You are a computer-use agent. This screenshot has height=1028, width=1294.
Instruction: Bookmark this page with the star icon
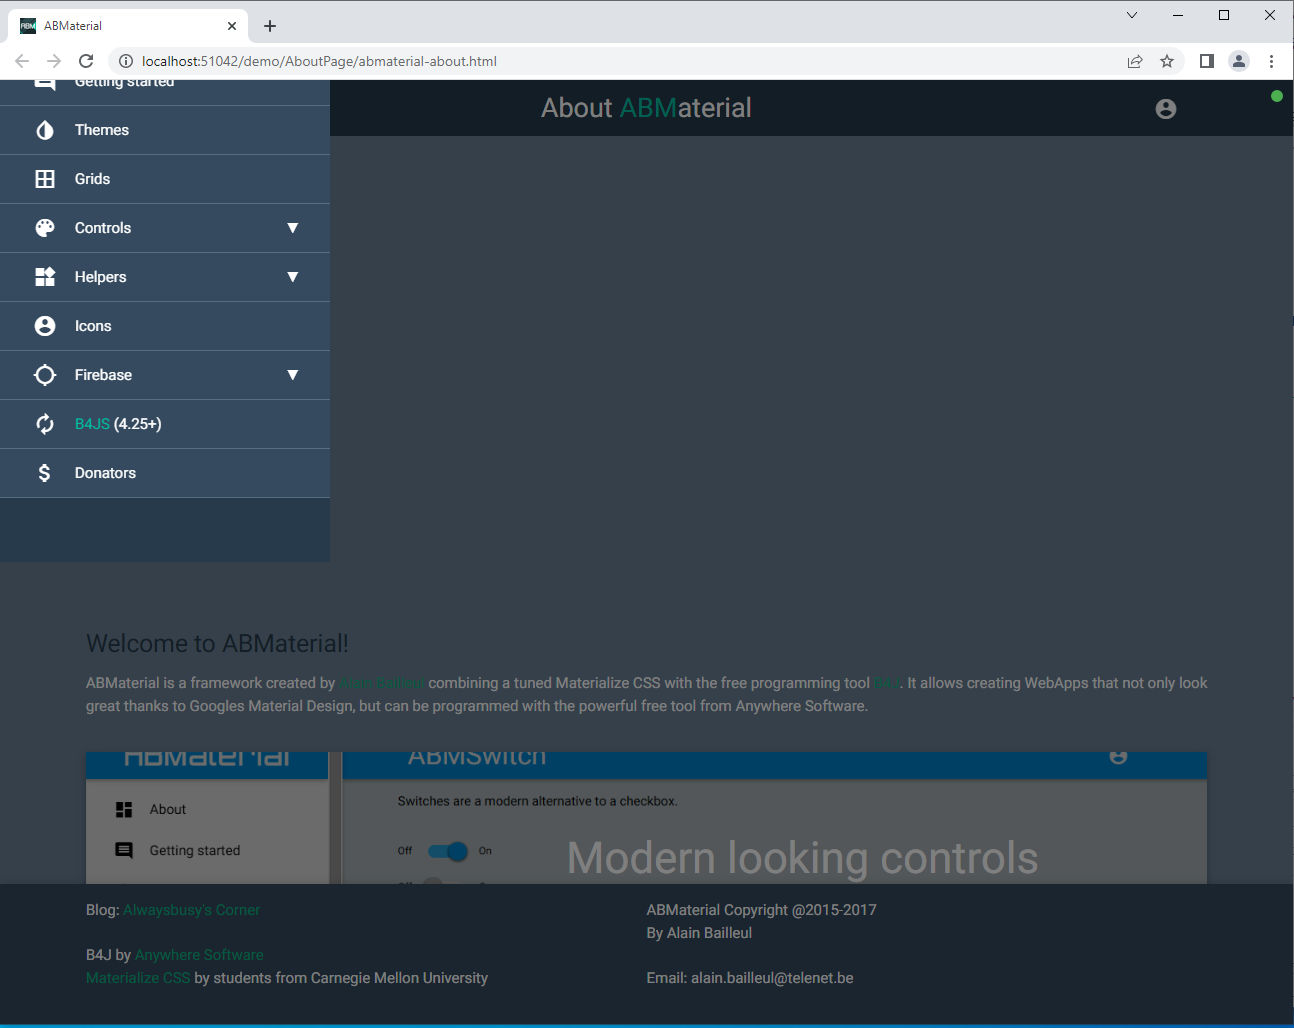(x=1167, y=61)
